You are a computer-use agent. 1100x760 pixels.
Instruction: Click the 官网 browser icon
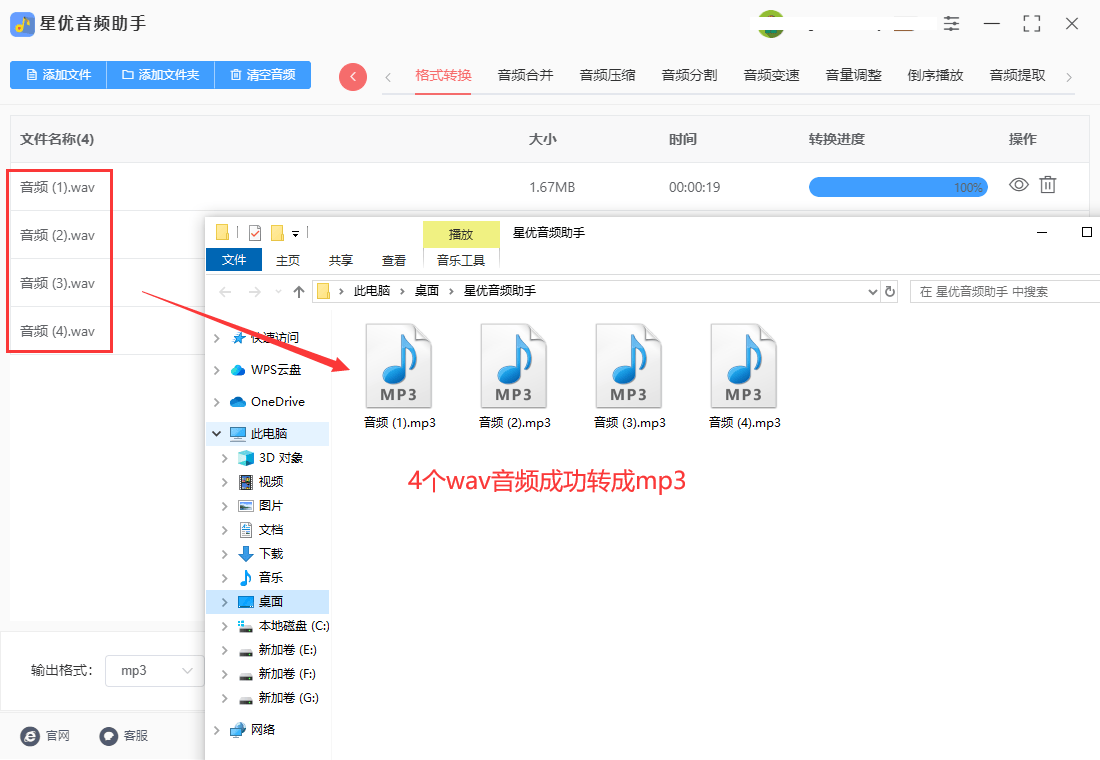coord(30,735)
